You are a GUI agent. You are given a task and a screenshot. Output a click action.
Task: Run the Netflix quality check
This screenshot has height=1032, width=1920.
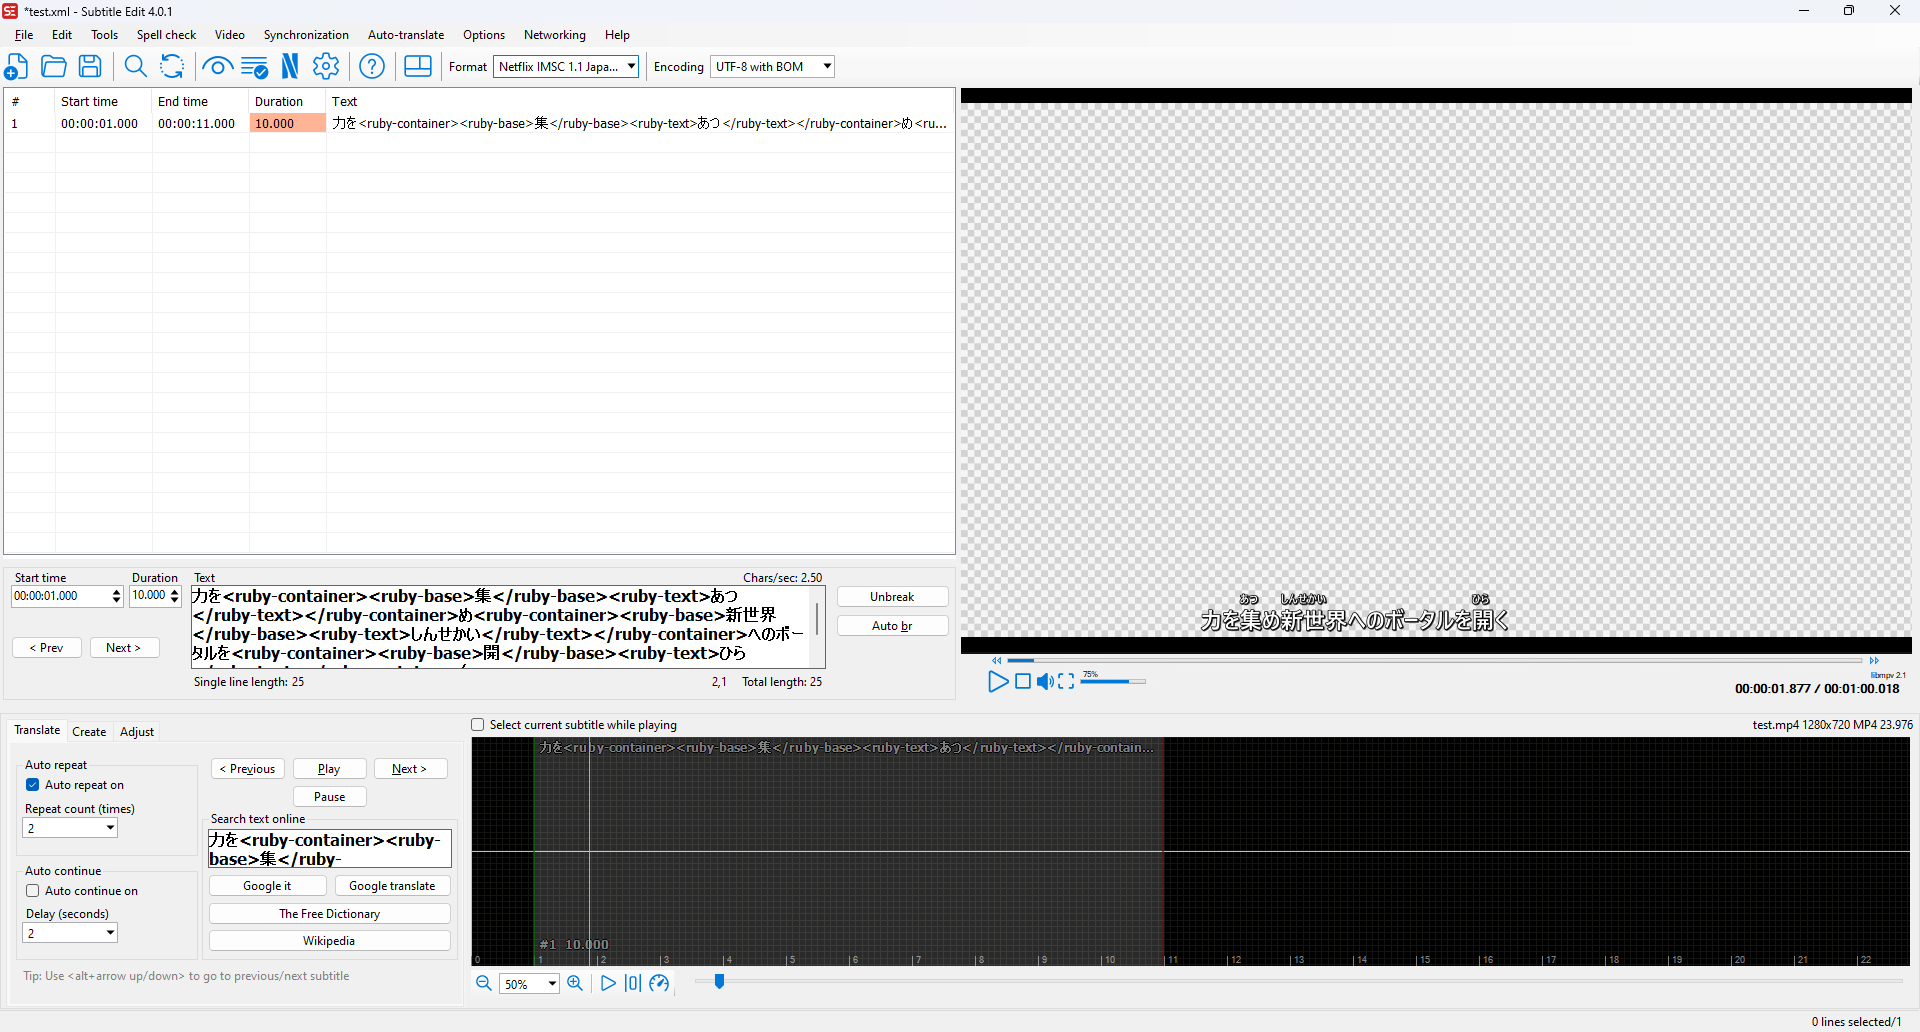coord(290,66)
